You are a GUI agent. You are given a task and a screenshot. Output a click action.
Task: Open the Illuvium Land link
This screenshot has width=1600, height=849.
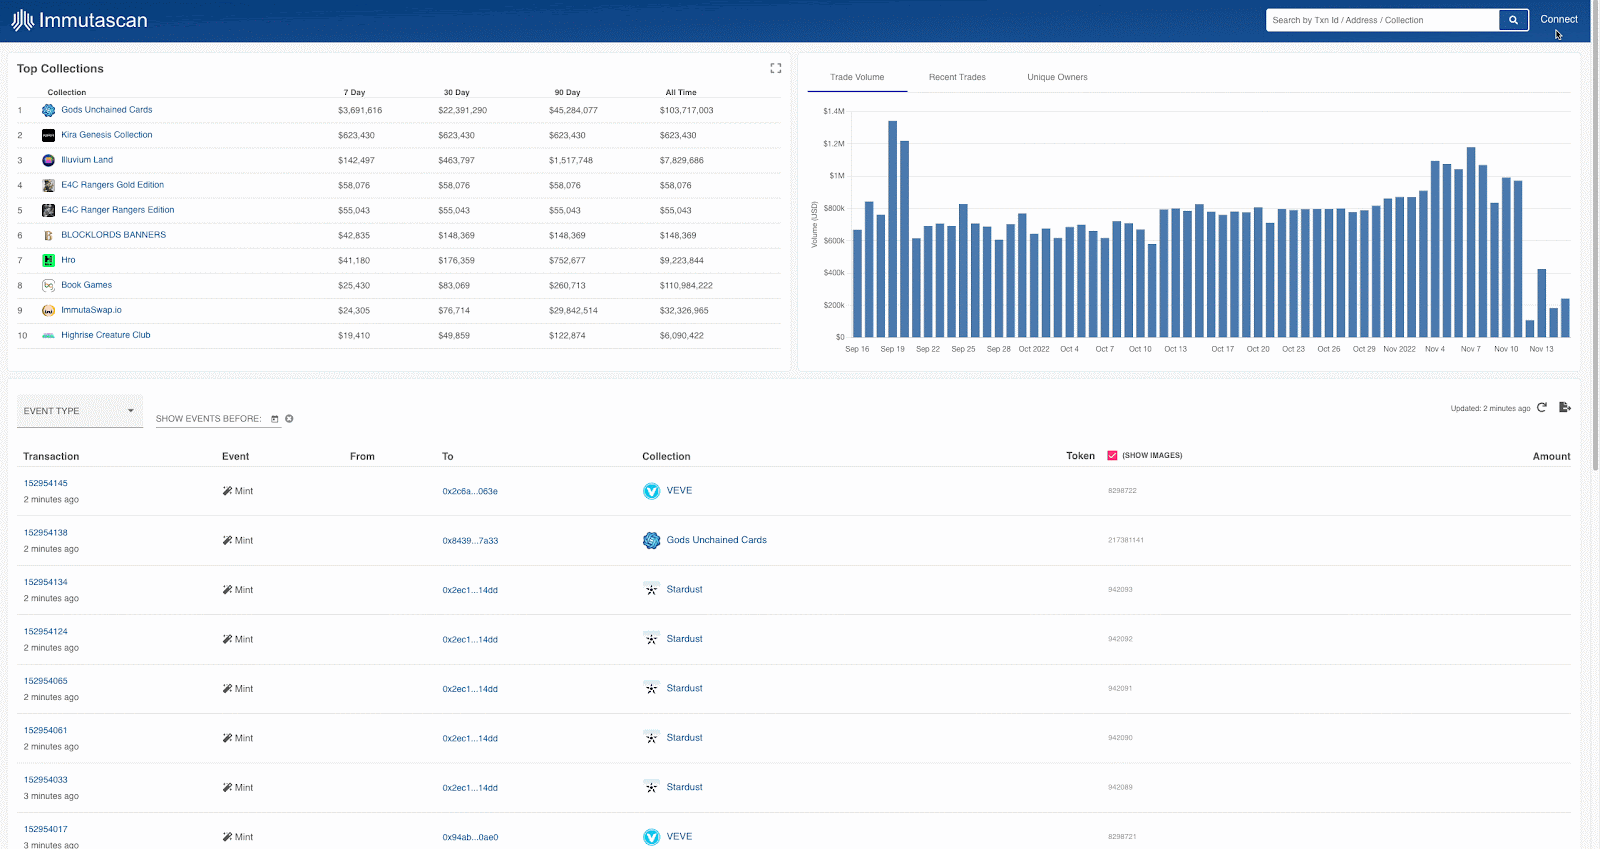coord(87,160)
